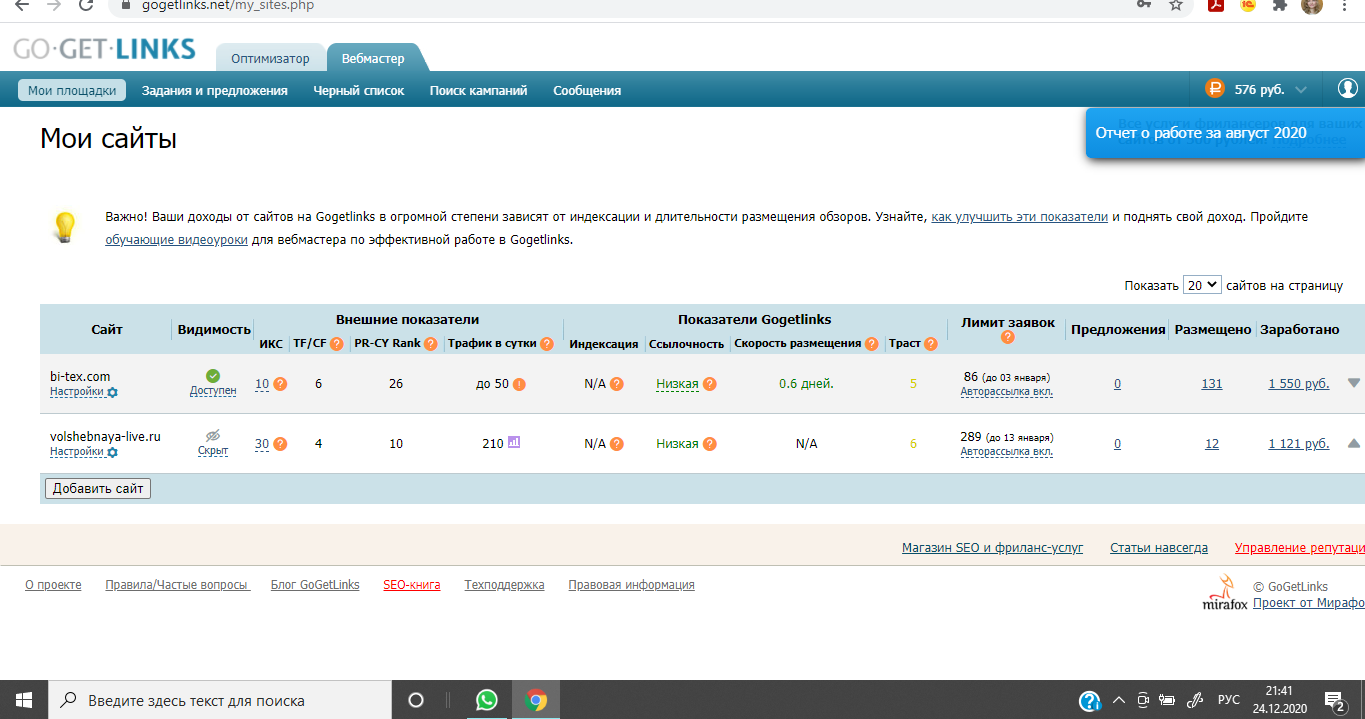Click the orange ruble balance icon
1365x719 pixels.
pyautogui.click(x=1215, y=89)
